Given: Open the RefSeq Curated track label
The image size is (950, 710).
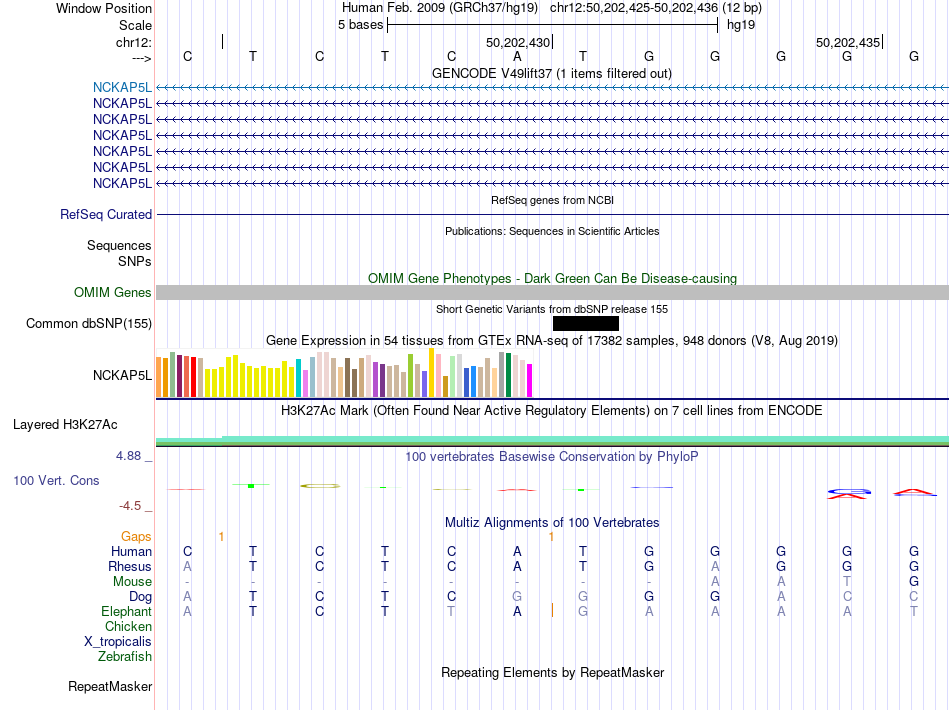Looking at the screenshot, I should (x=106, y=214).
